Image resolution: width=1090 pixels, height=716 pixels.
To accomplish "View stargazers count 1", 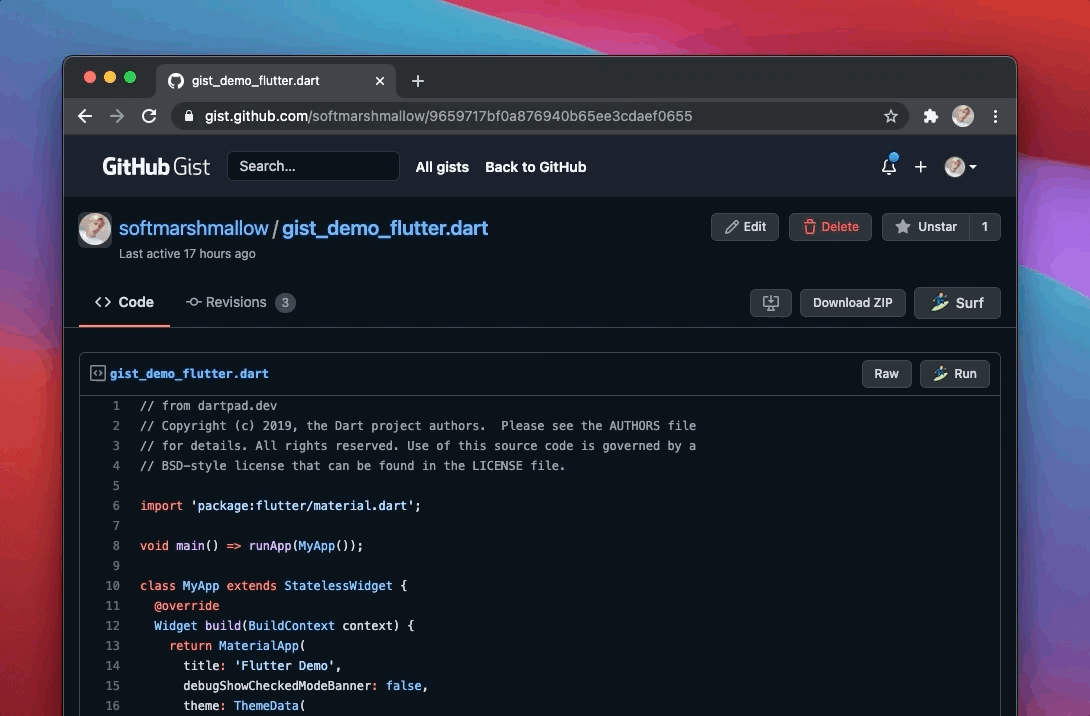I will point(985,227).
